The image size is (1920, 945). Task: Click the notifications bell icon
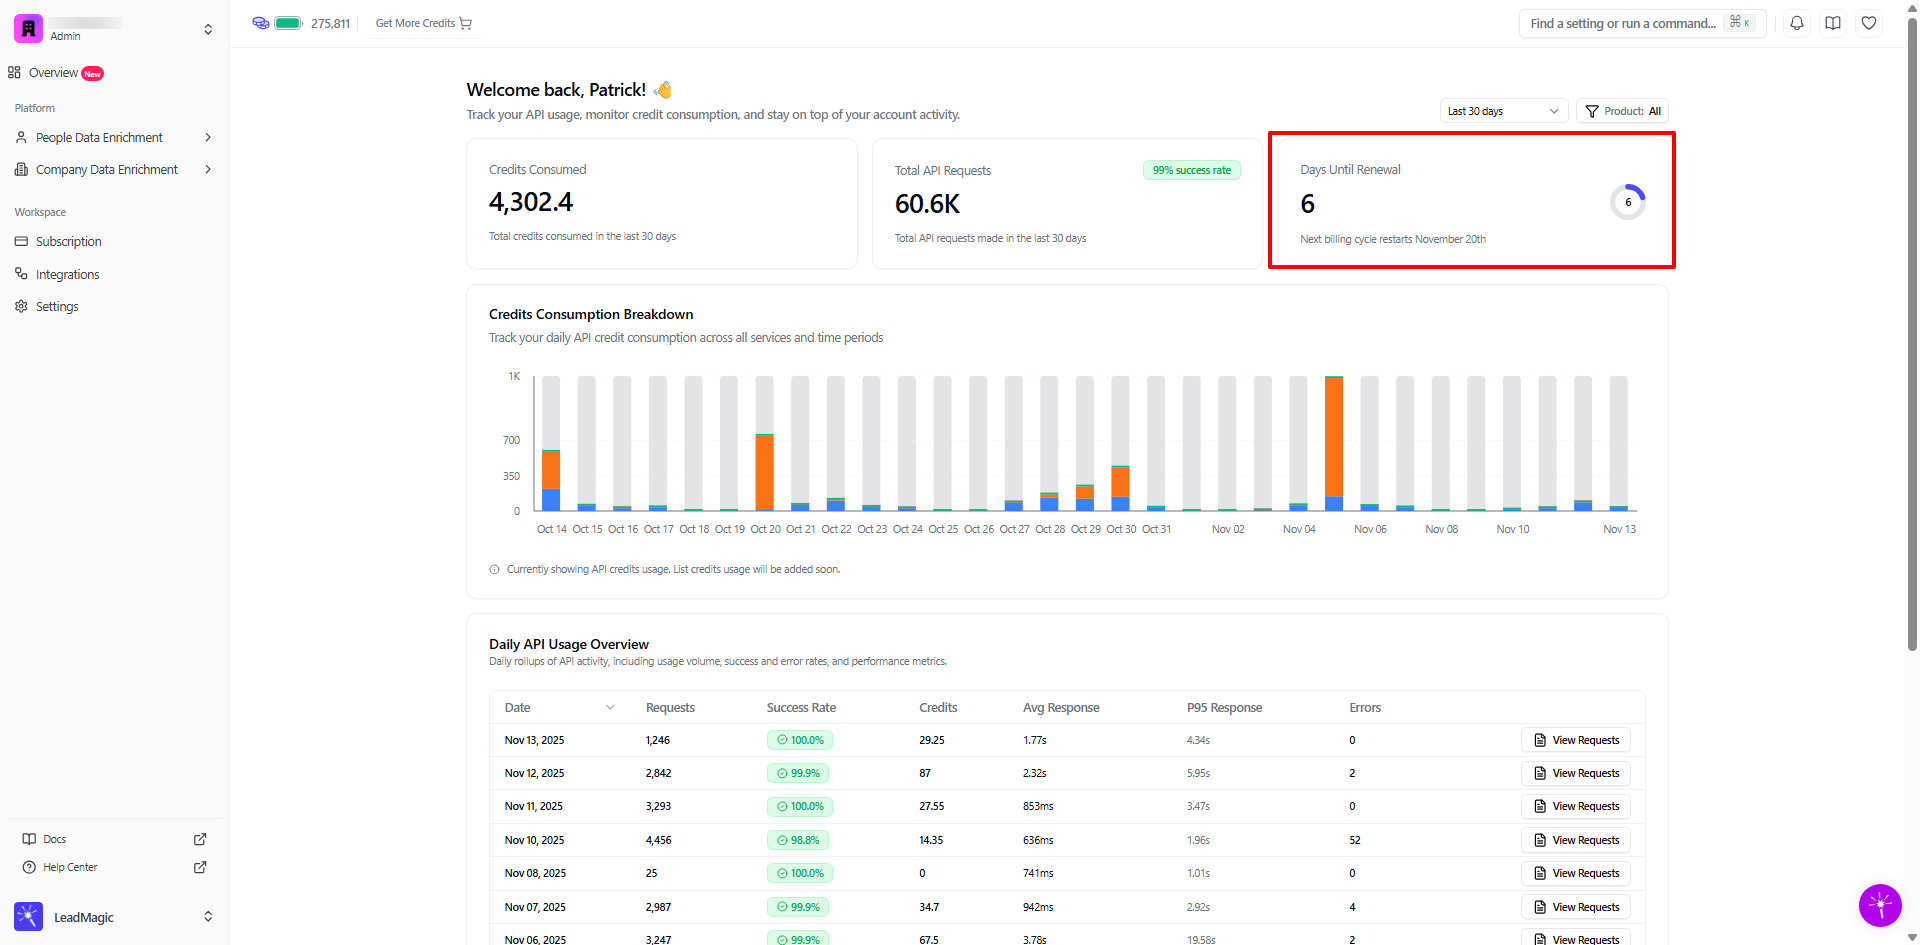[1797, 23]
